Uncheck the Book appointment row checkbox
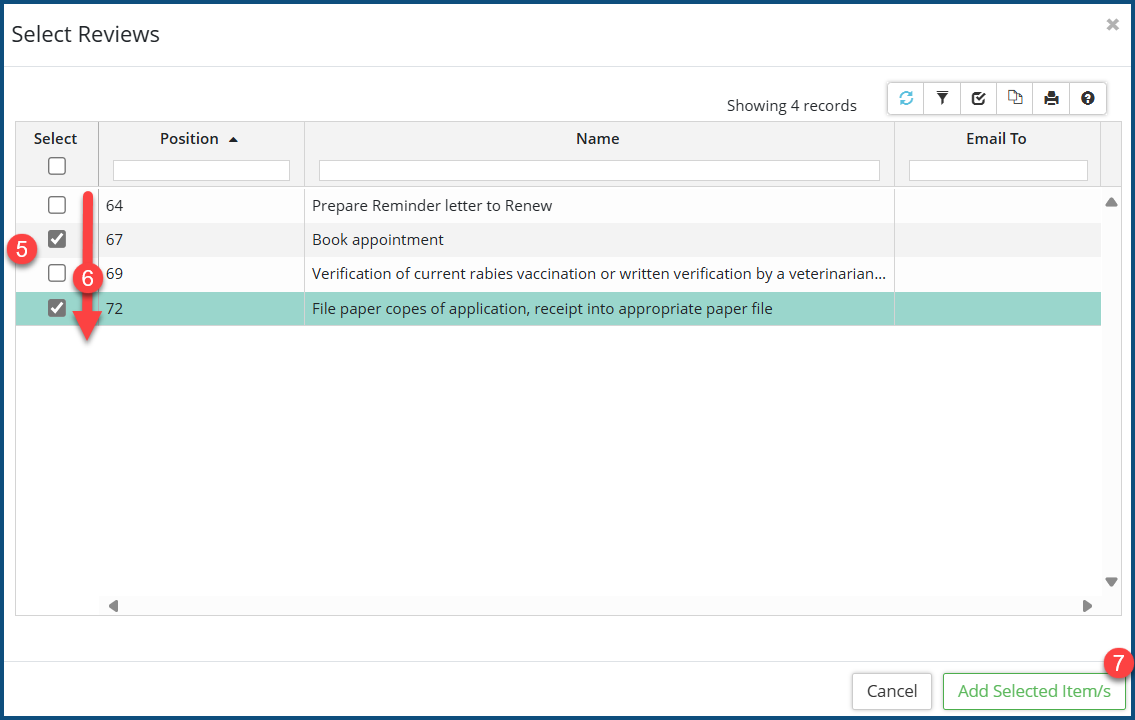This screenshot has height=720, width=1135. pos(57,239)
